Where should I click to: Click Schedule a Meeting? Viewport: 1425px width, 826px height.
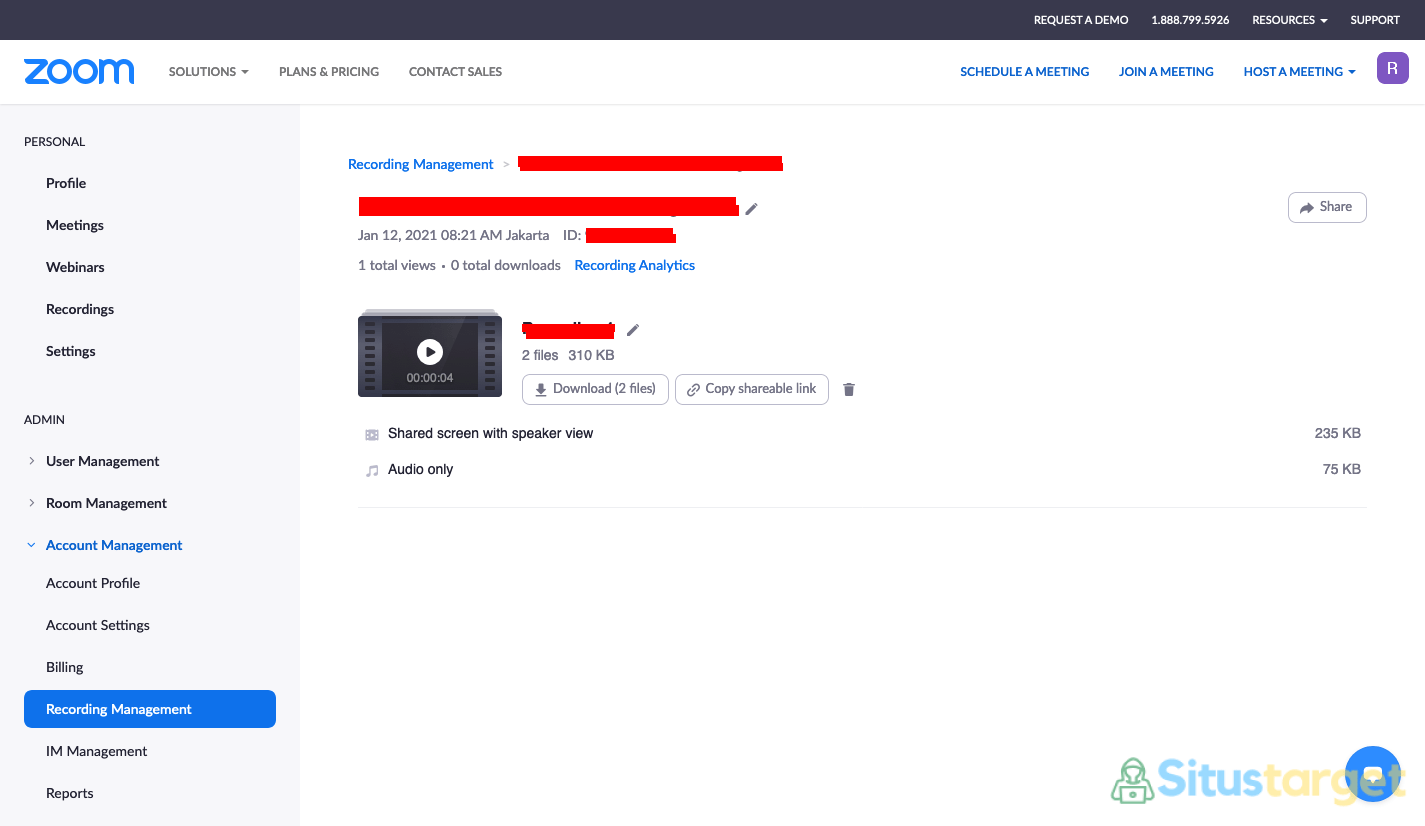point(1025,71)
